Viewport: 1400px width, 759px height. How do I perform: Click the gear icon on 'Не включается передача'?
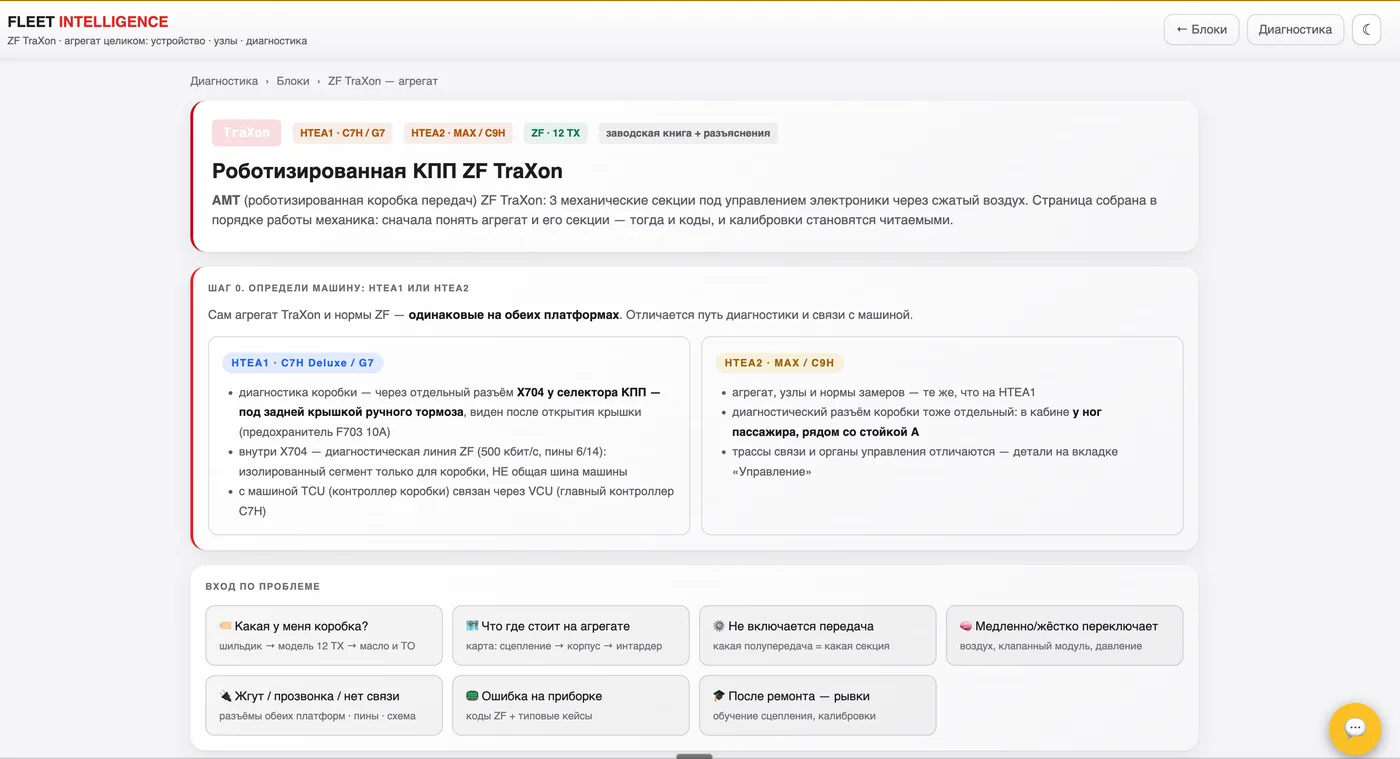click(x=719, y=626)
